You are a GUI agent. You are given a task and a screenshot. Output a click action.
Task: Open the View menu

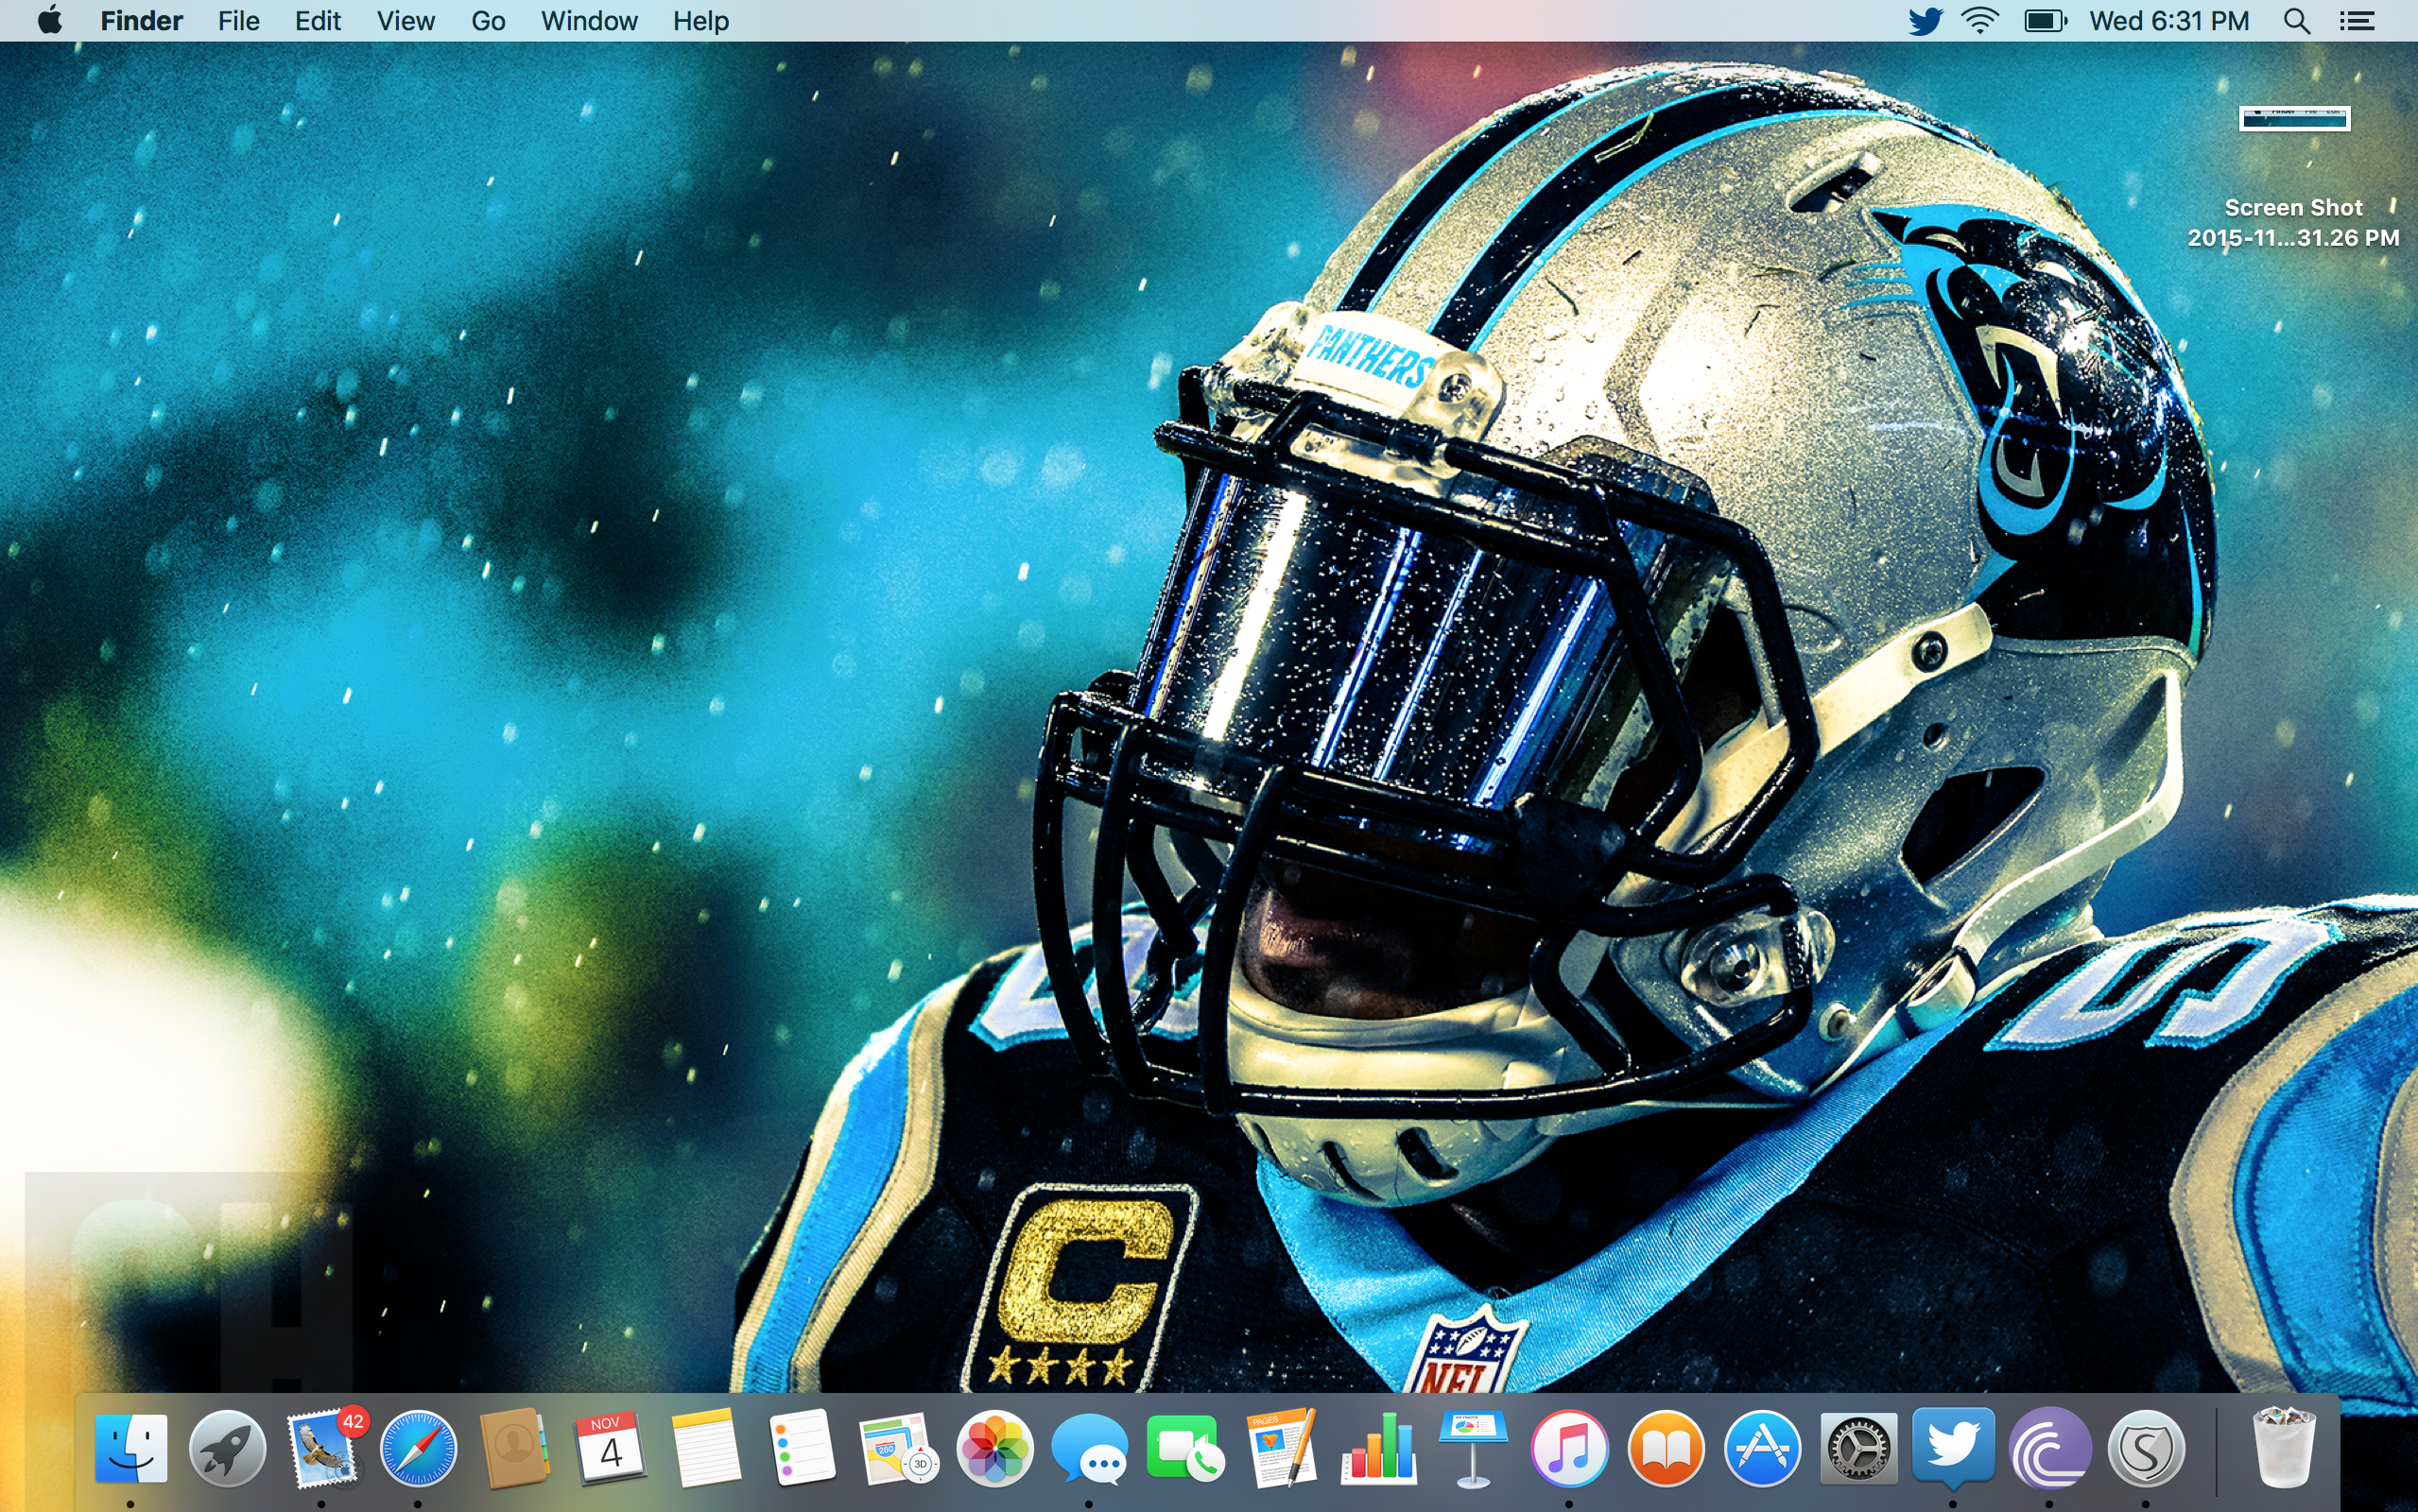tap(406, 21)
